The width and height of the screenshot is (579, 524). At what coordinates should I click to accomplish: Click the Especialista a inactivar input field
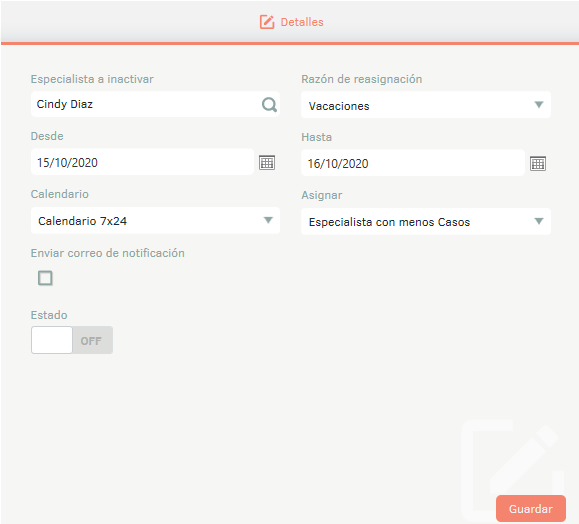coord(155,104)
